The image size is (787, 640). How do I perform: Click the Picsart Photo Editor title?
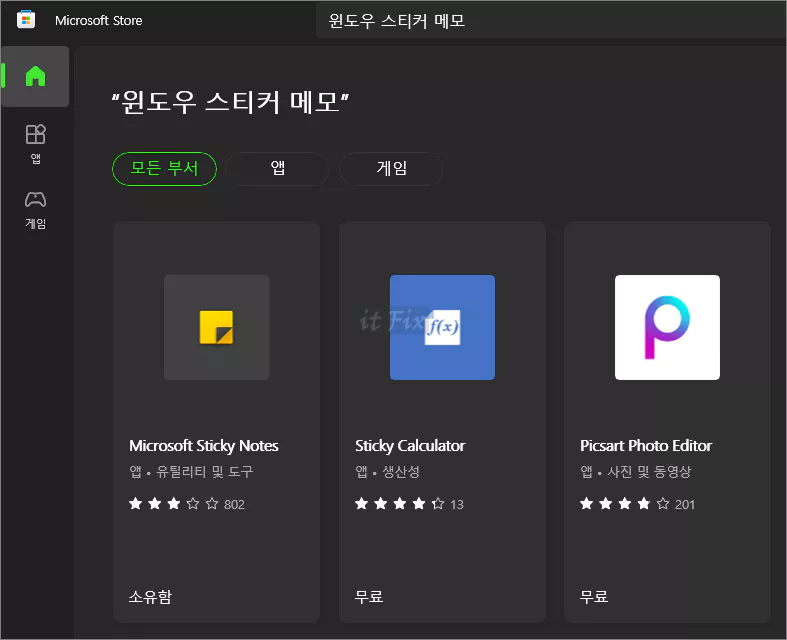(646, 446)
